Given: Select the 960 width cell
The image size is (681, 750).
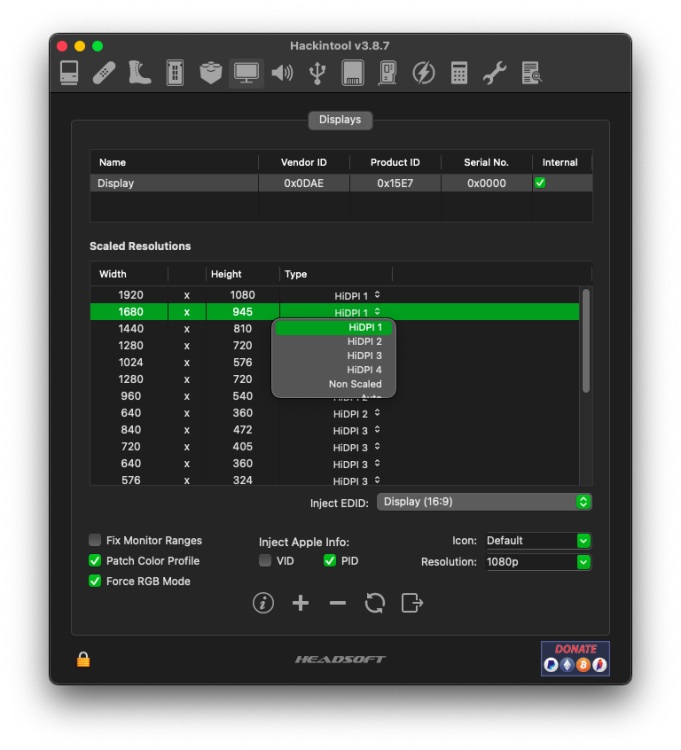Looking at the screenshot, I should point(131,396).
